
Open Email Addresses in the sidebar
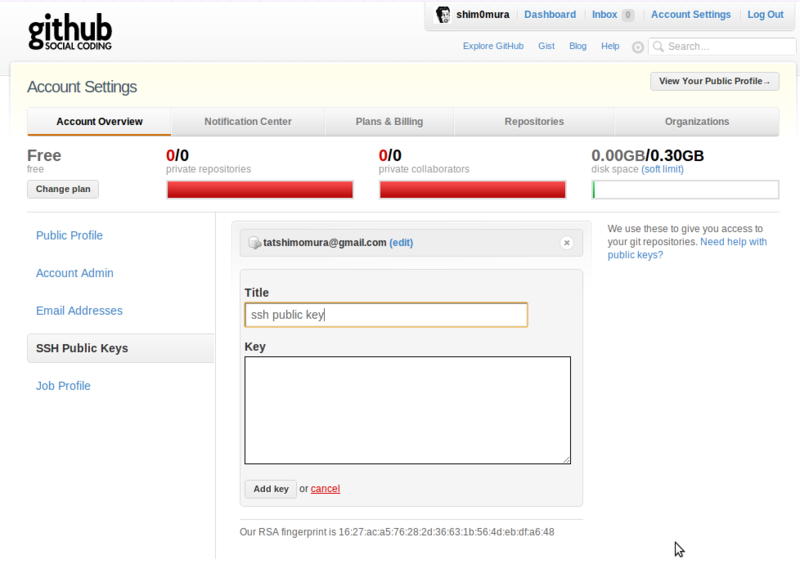[x=79, y=311]
